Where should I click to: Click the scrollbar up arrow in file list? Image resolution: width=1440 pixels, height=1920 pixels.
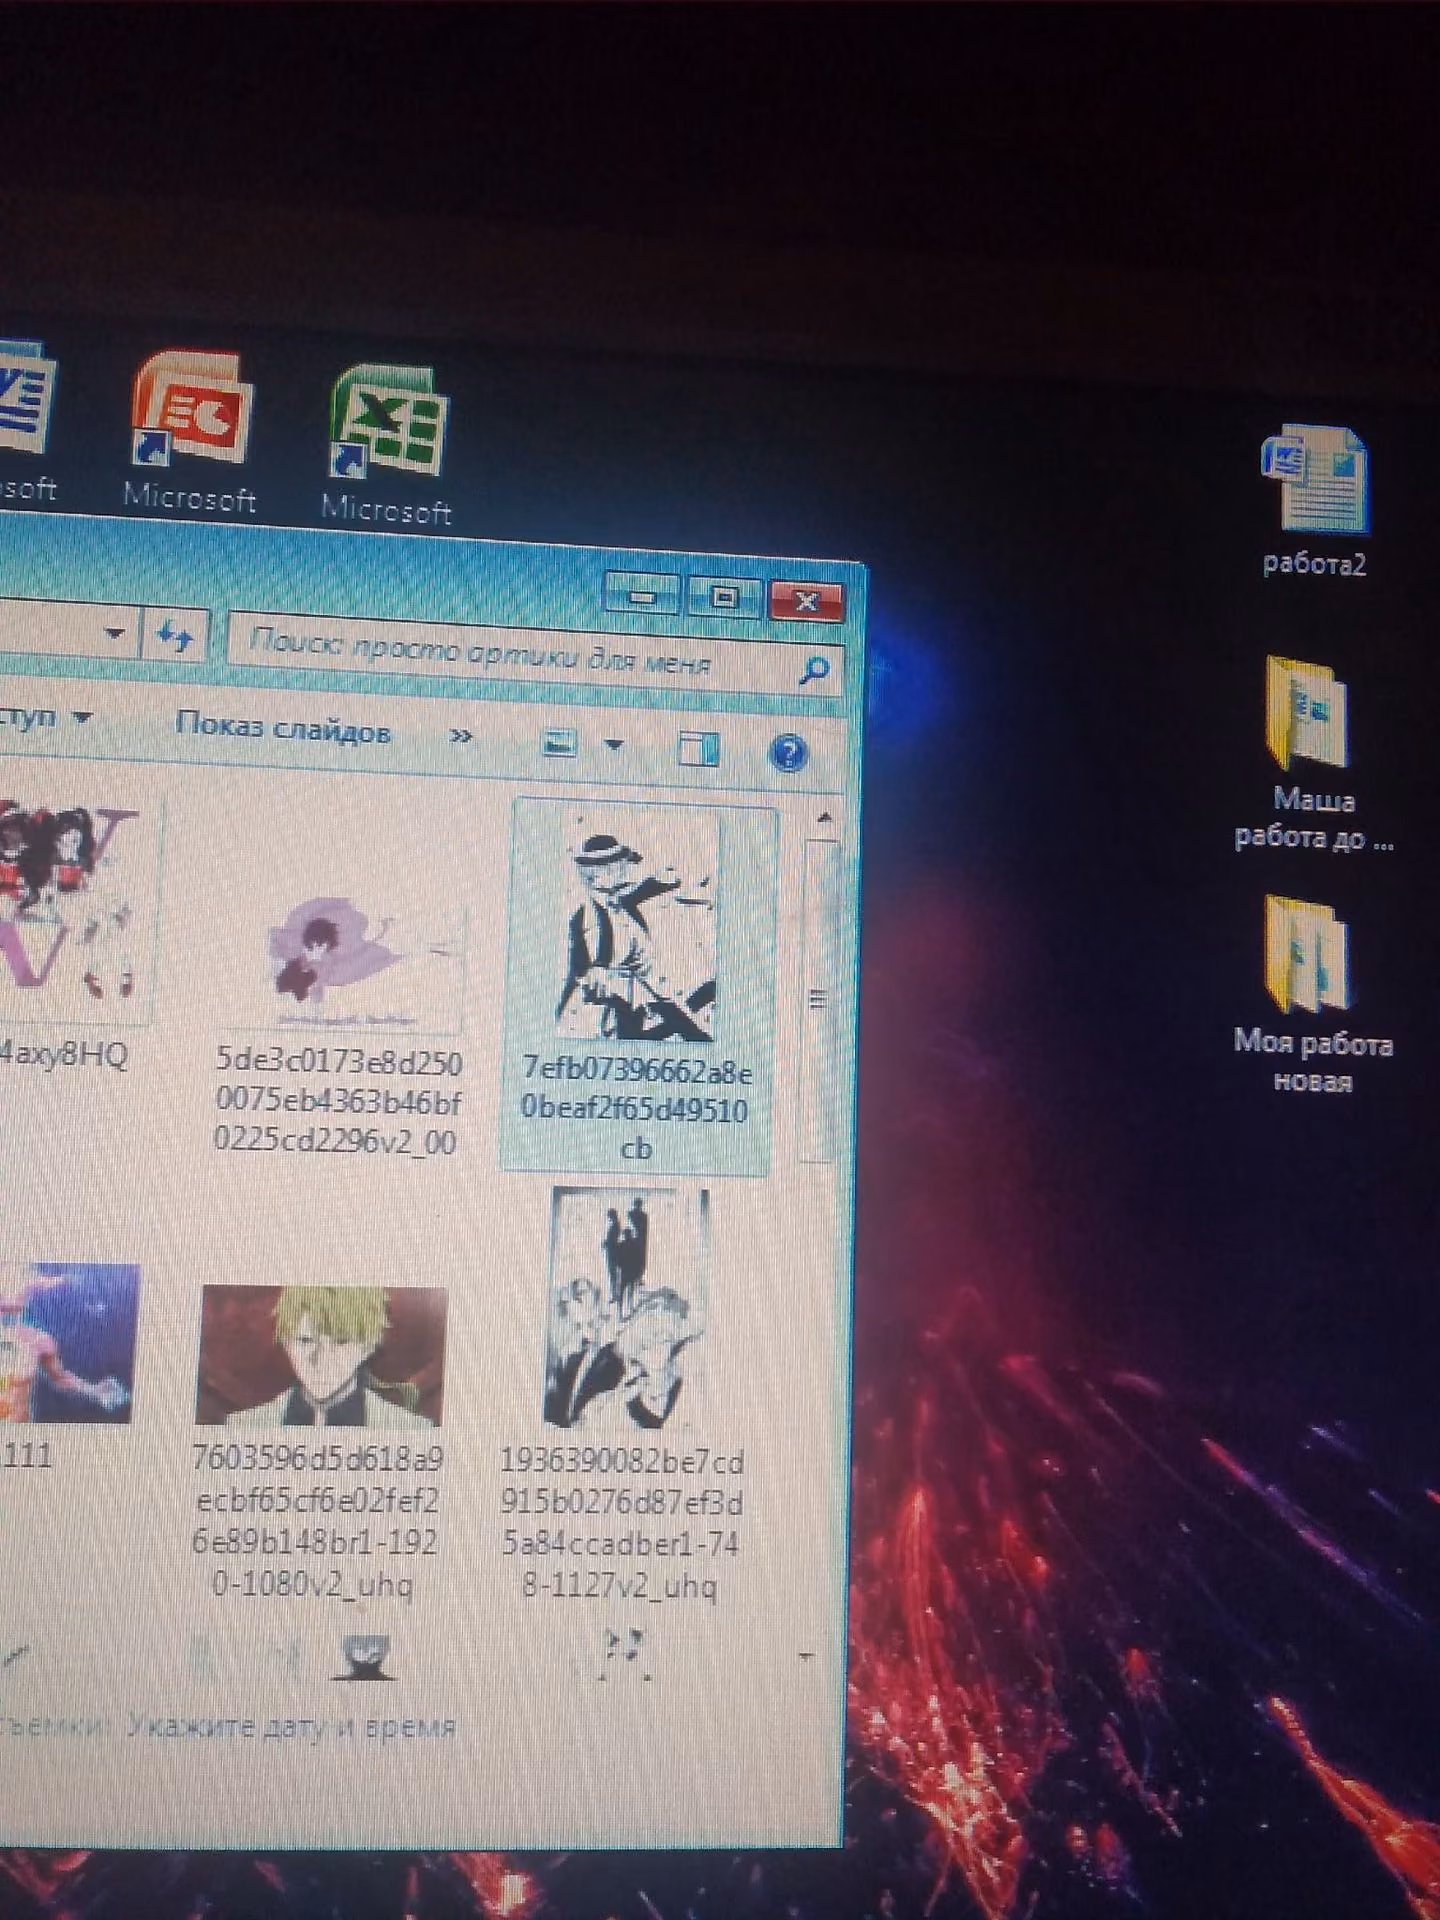[824, 819]
